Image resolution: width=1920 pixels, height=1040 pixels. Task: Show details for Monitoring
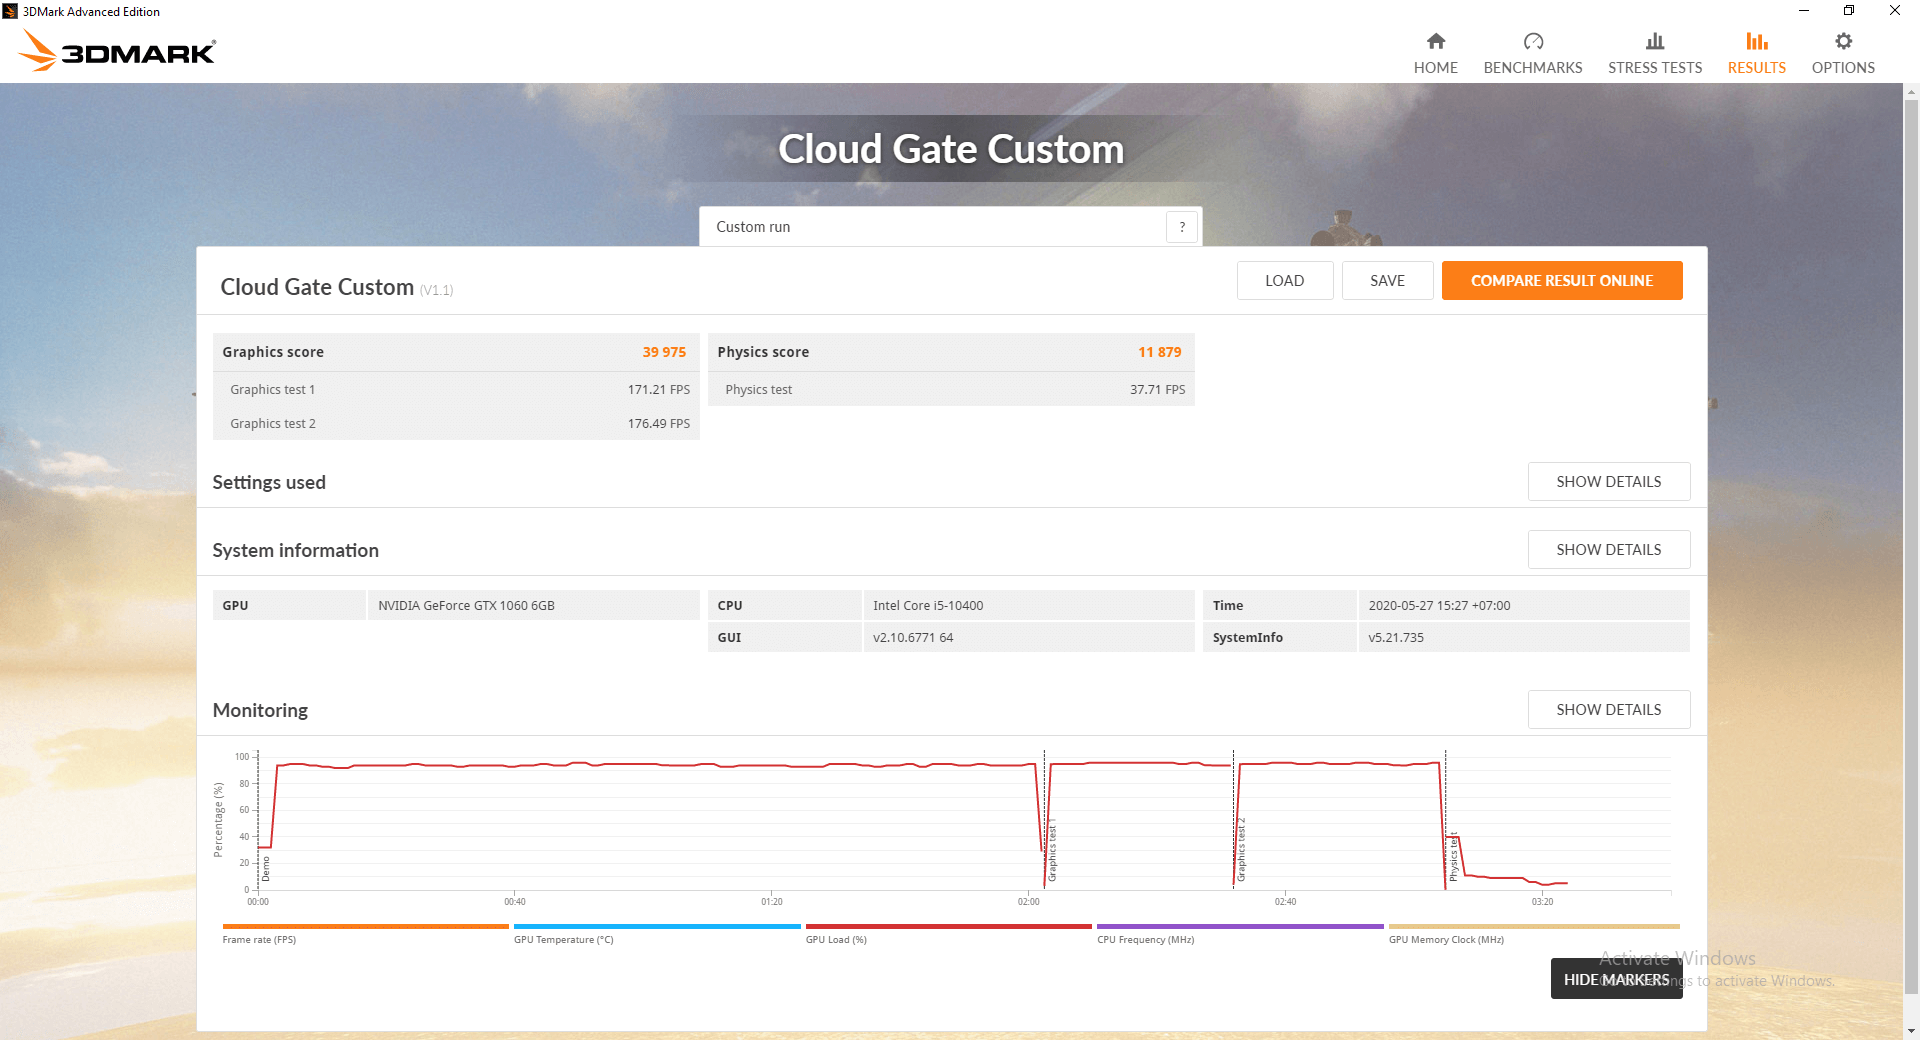click(x=1608, y=710)
